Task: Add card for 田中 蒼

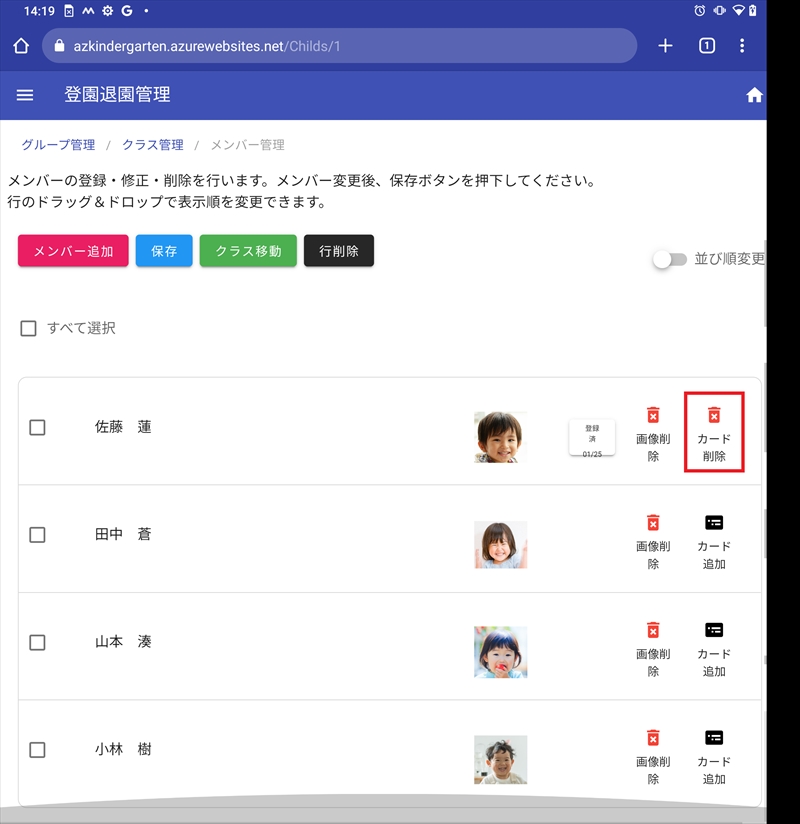Action: point(713,541)
